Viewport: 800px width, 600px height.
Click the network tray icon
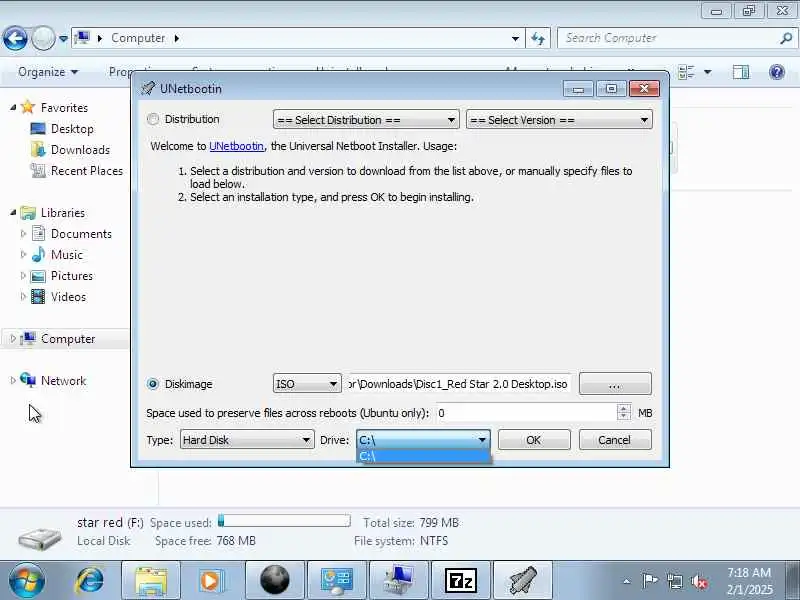674,581
